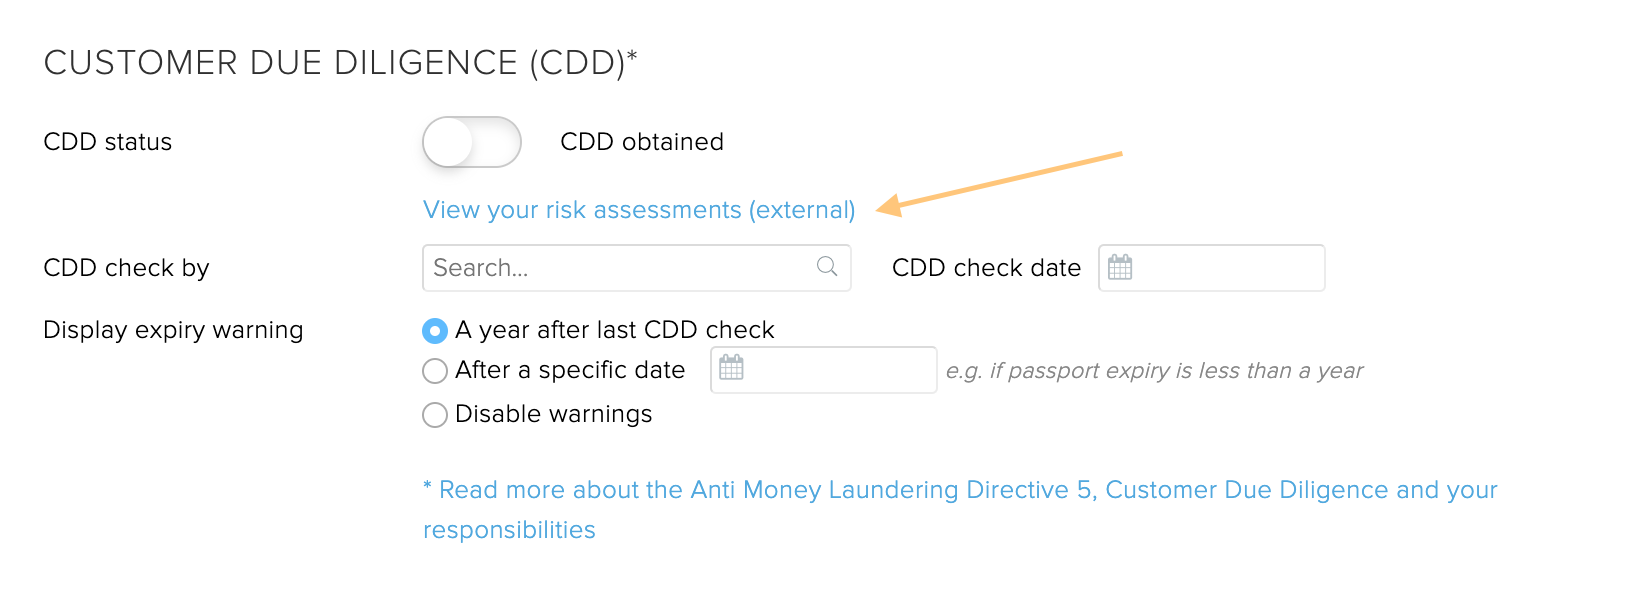Open View your risk assessments link
Viewport: 1630px width, 614px height.
coord(639,210)
